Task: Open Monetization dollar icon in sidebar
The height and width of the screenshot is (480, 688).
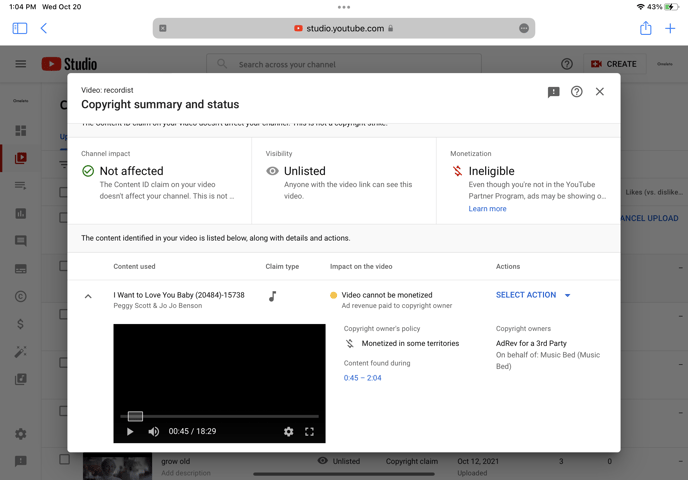Action: coord(20,324)
